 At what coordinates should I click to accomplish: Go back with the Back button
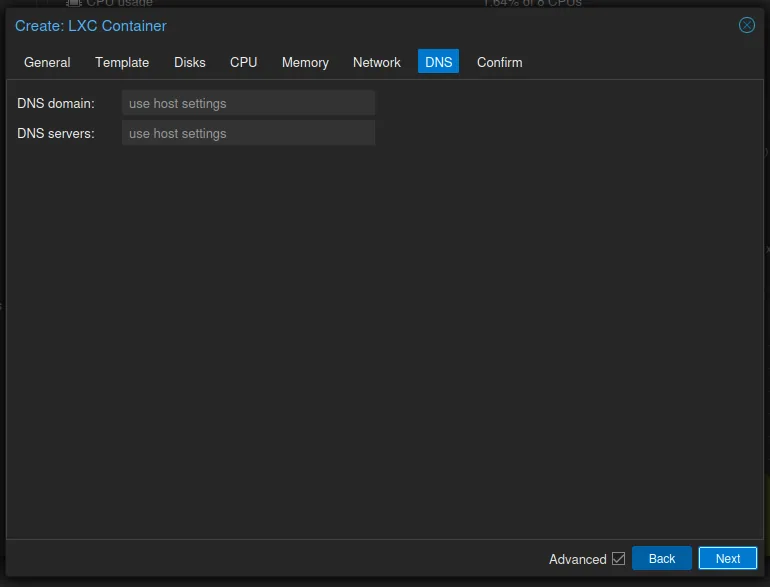(x=661, y=559)
